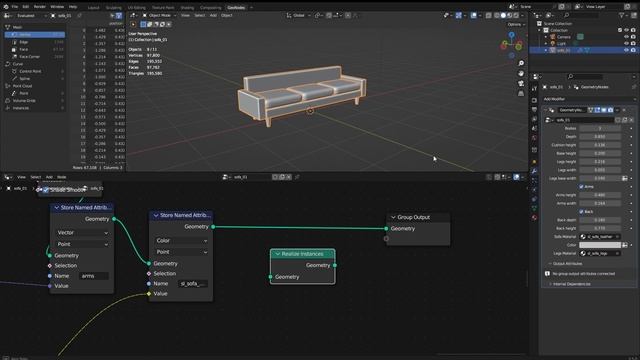Open the File menu
Screen dimensions: 640x360
[15, 7]
